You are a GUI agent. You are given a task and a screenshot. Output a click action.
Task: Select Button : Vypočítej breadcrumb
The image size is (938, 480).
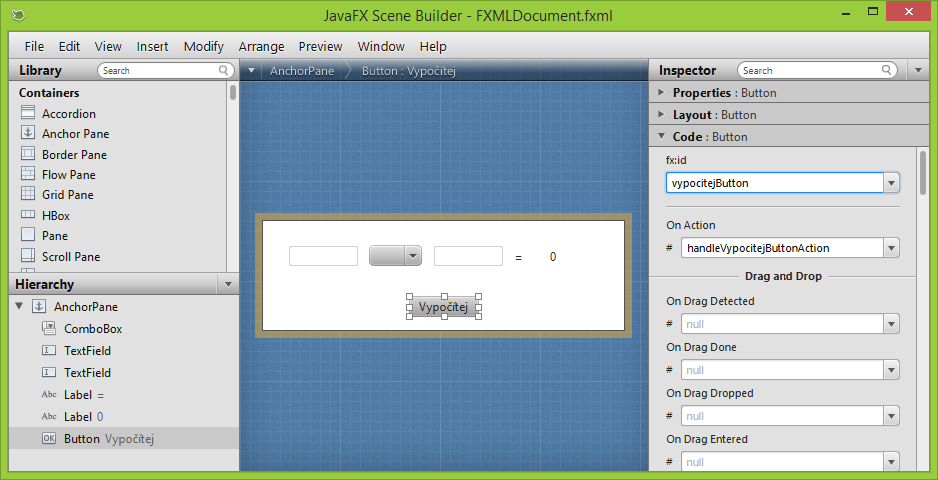point(409,71)
